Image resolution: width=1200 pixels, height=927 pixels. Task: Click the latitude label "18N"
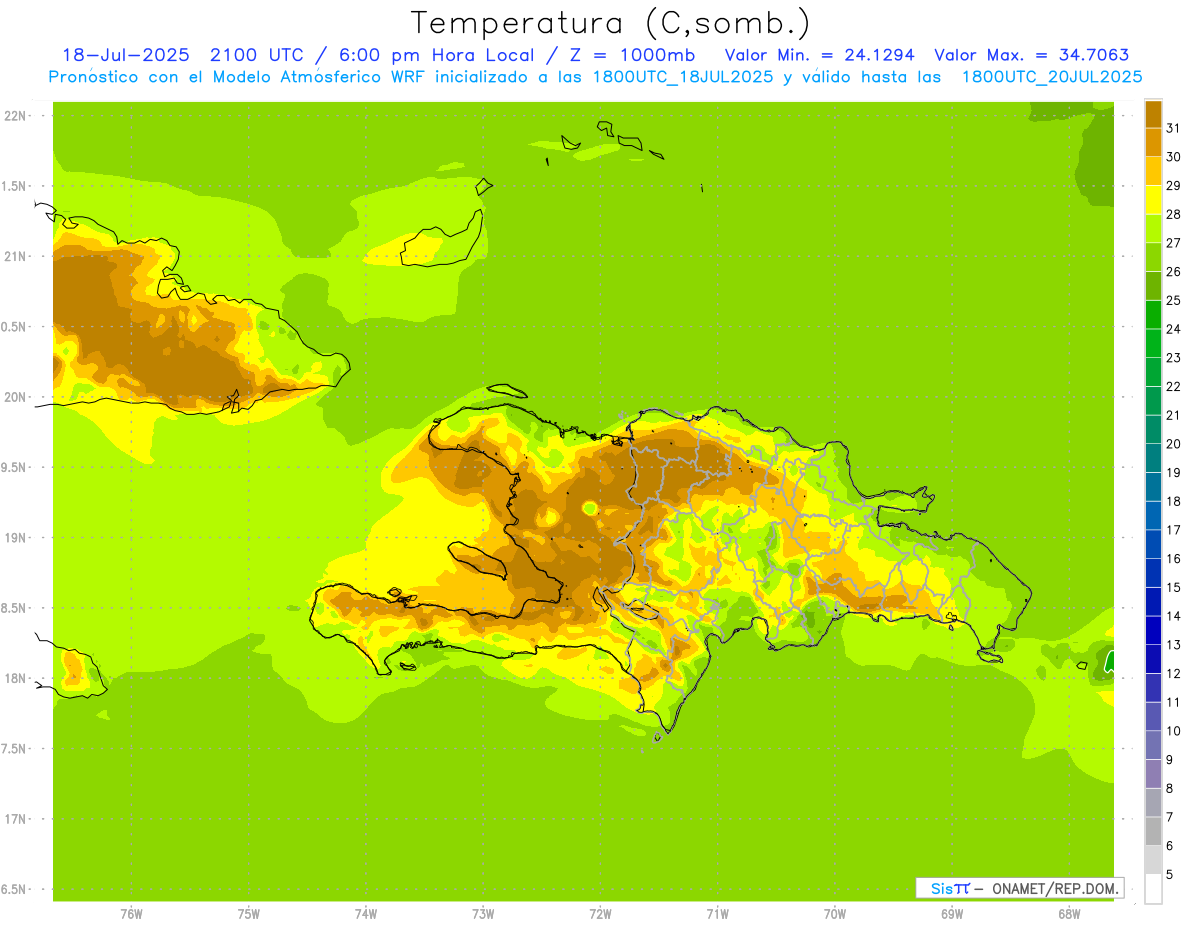(15, 678)
